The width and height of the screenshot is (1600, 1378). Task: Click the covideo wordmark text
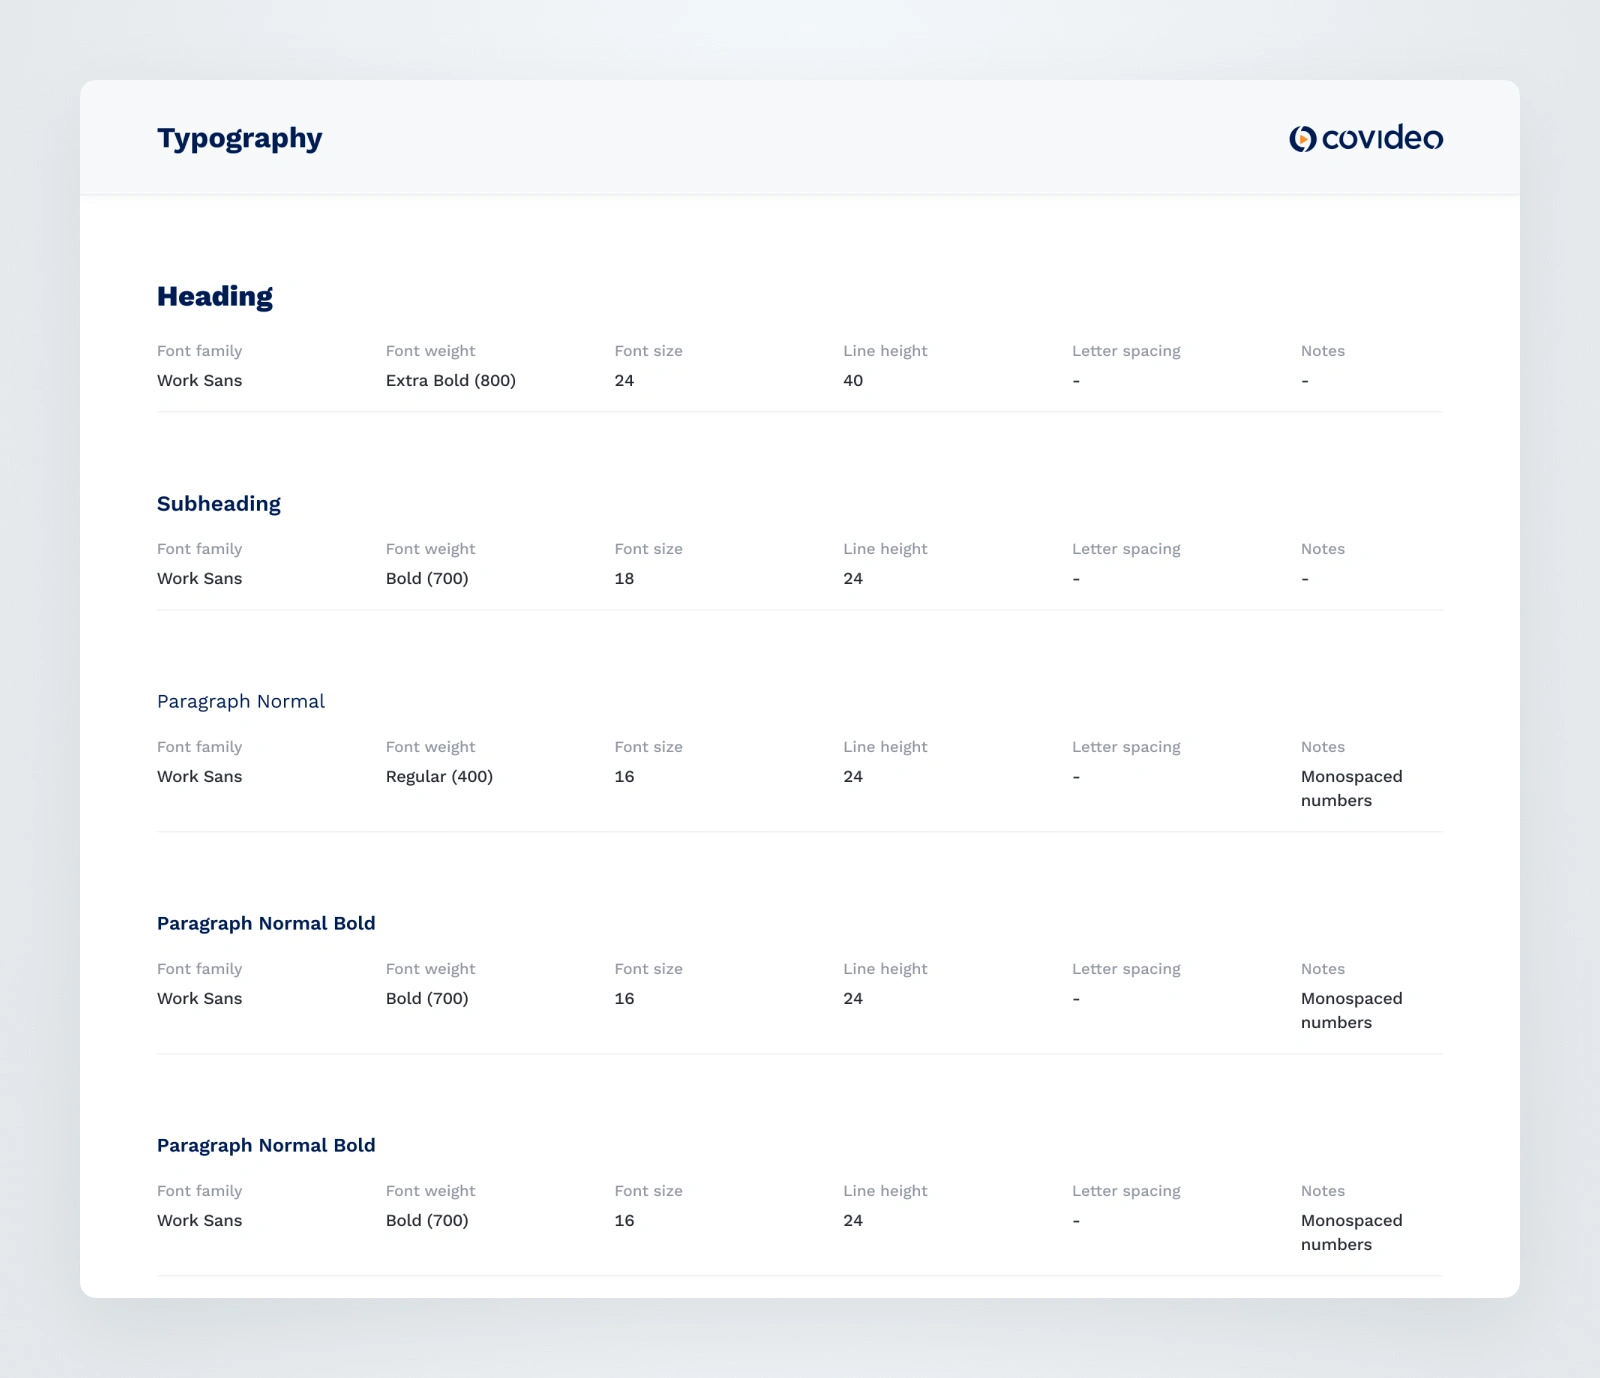pos(1382,138)
